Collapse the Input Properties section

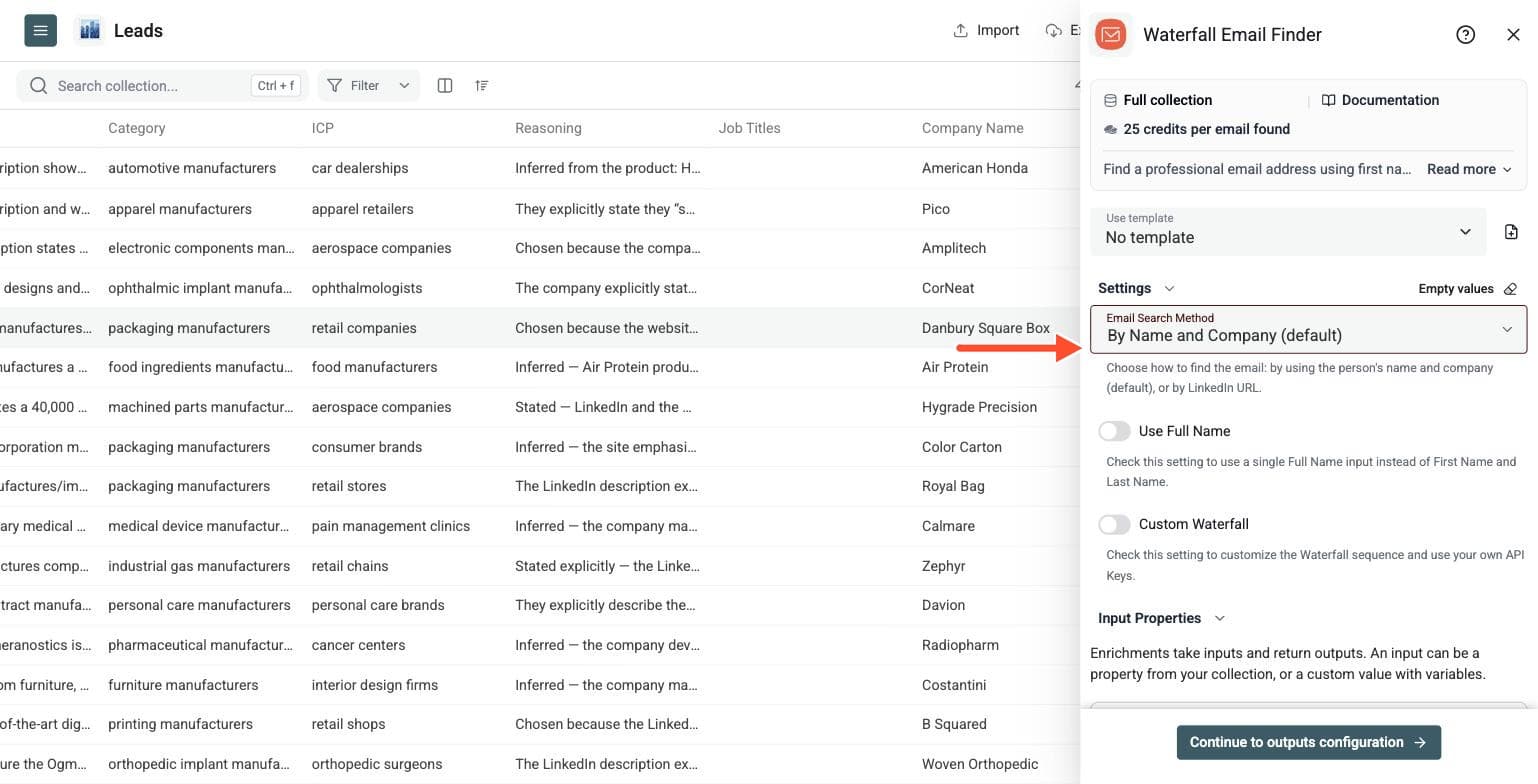1161,618
